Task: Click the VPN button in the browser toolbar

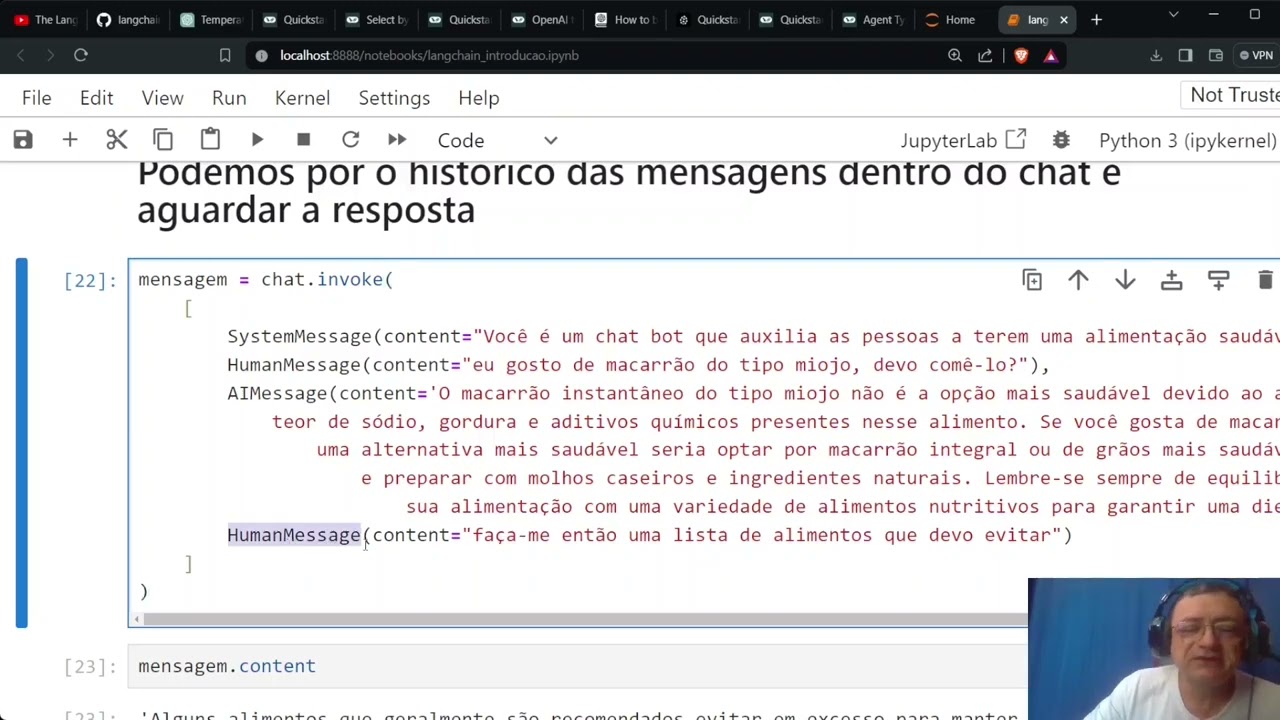Action: pos(1256,55)
